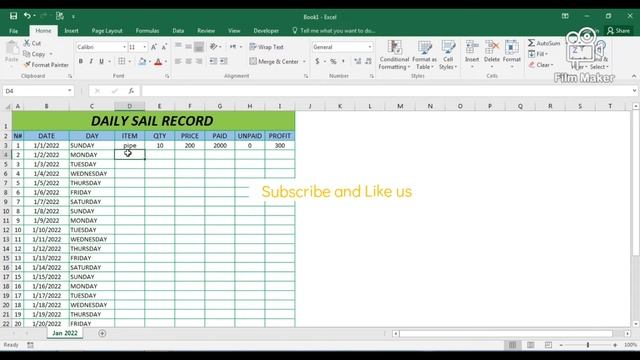Select the PROFIT column header cell
The height and width of the screenshot is (360, 640).
tap(280, 136)
